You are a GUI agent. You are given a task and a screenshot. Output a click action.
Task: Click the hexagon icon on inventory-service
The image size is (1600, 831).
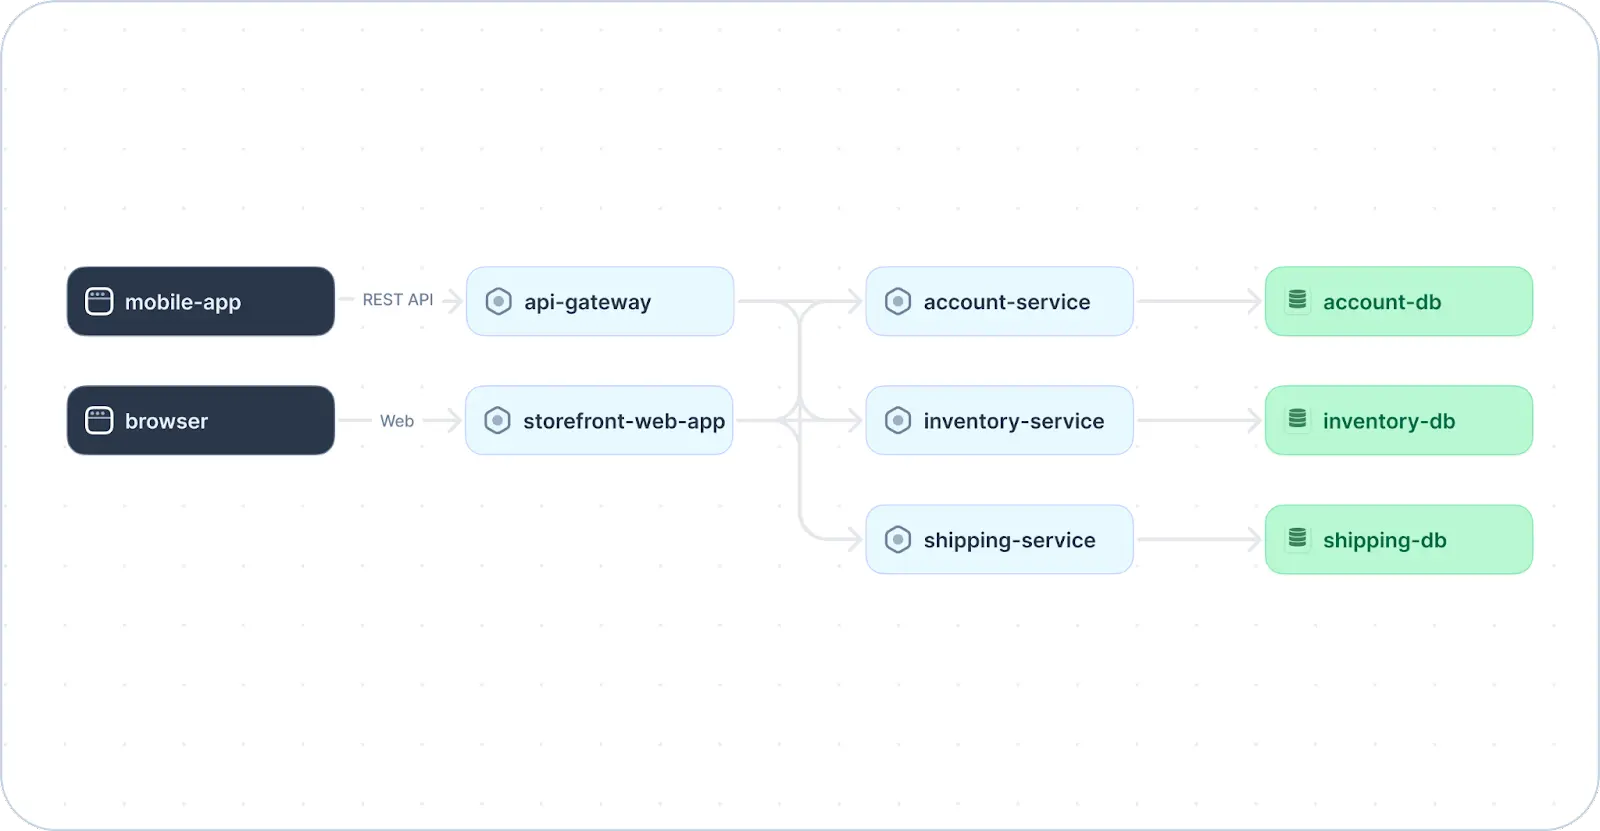[x=898, y=421]
